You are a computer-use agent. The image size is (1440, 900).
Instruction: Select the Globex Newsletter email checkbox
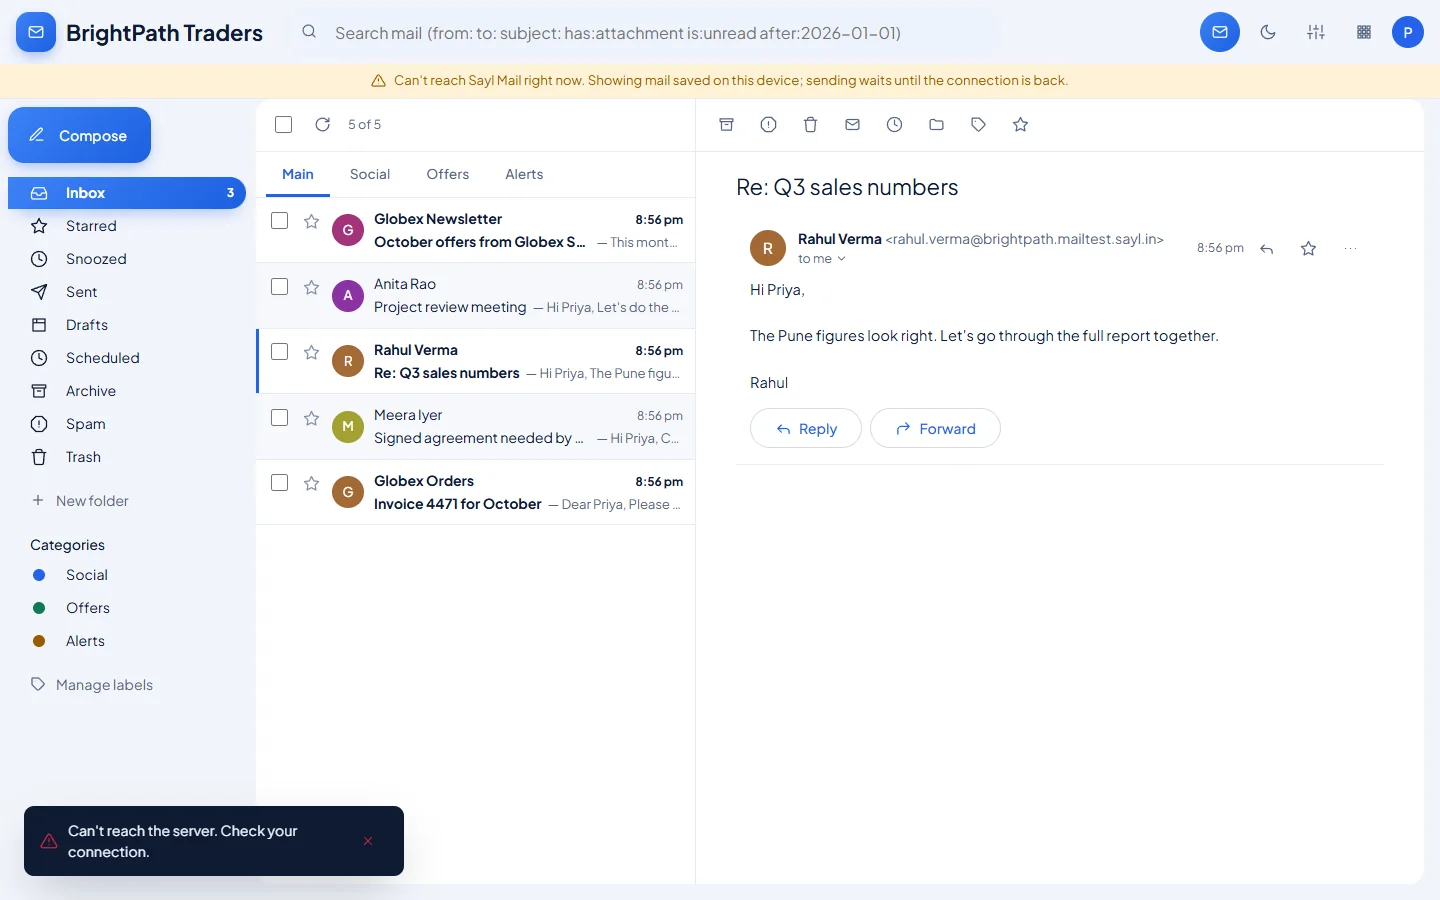point(280,221)
